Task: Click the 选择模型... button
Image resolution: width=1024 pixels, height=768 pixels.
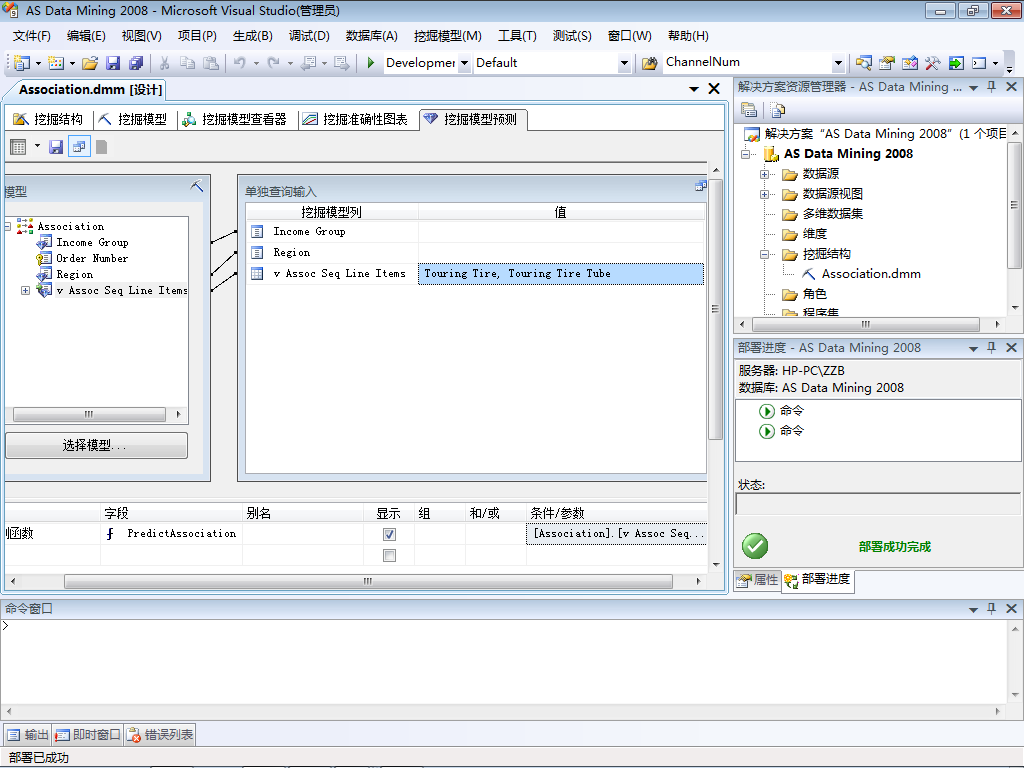Action: click(x=96, y=445)
